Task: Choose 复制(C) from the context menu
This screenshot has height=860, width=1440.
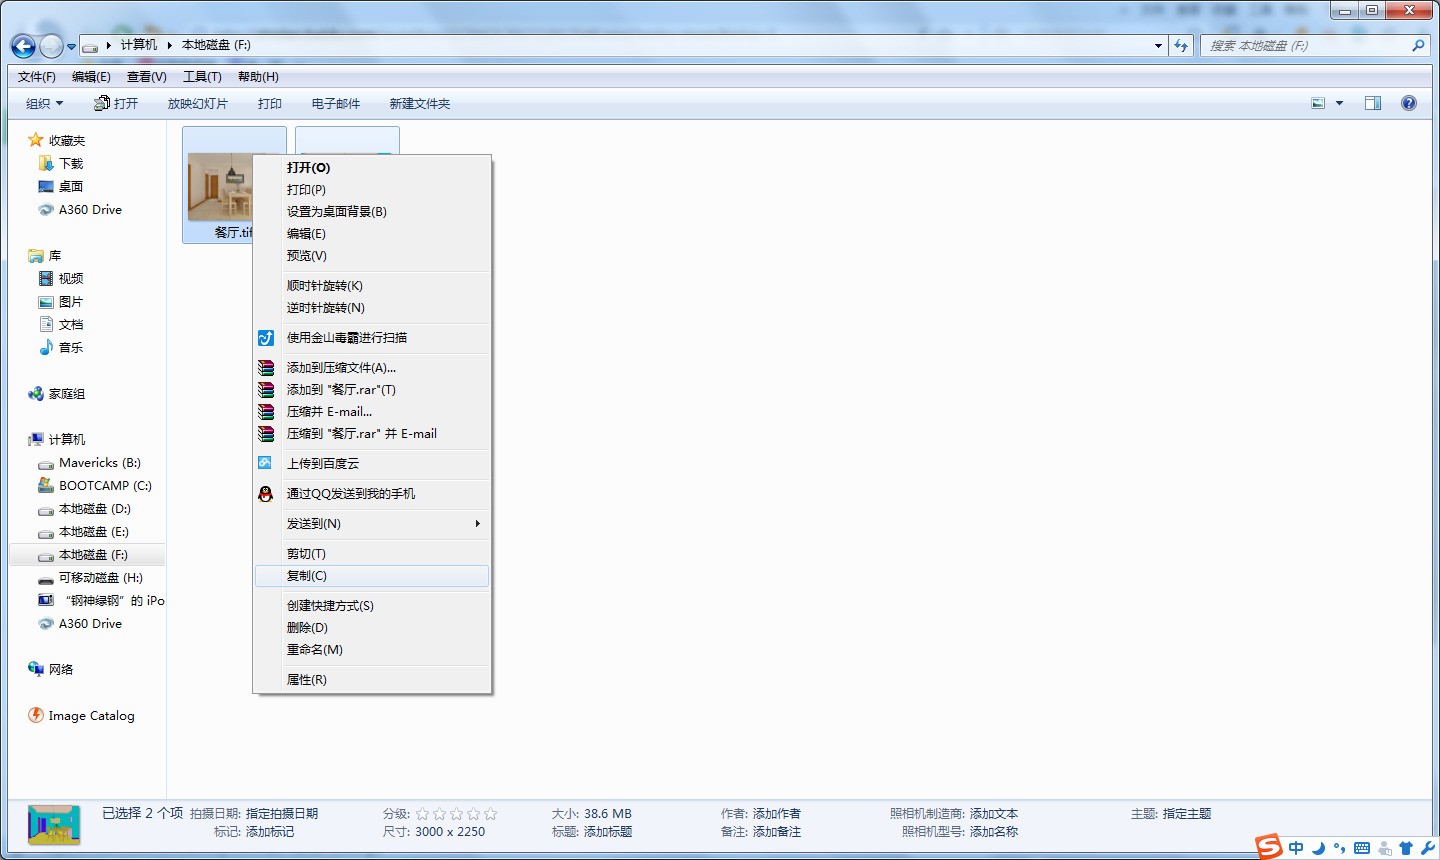Action: tap(372, 576)
